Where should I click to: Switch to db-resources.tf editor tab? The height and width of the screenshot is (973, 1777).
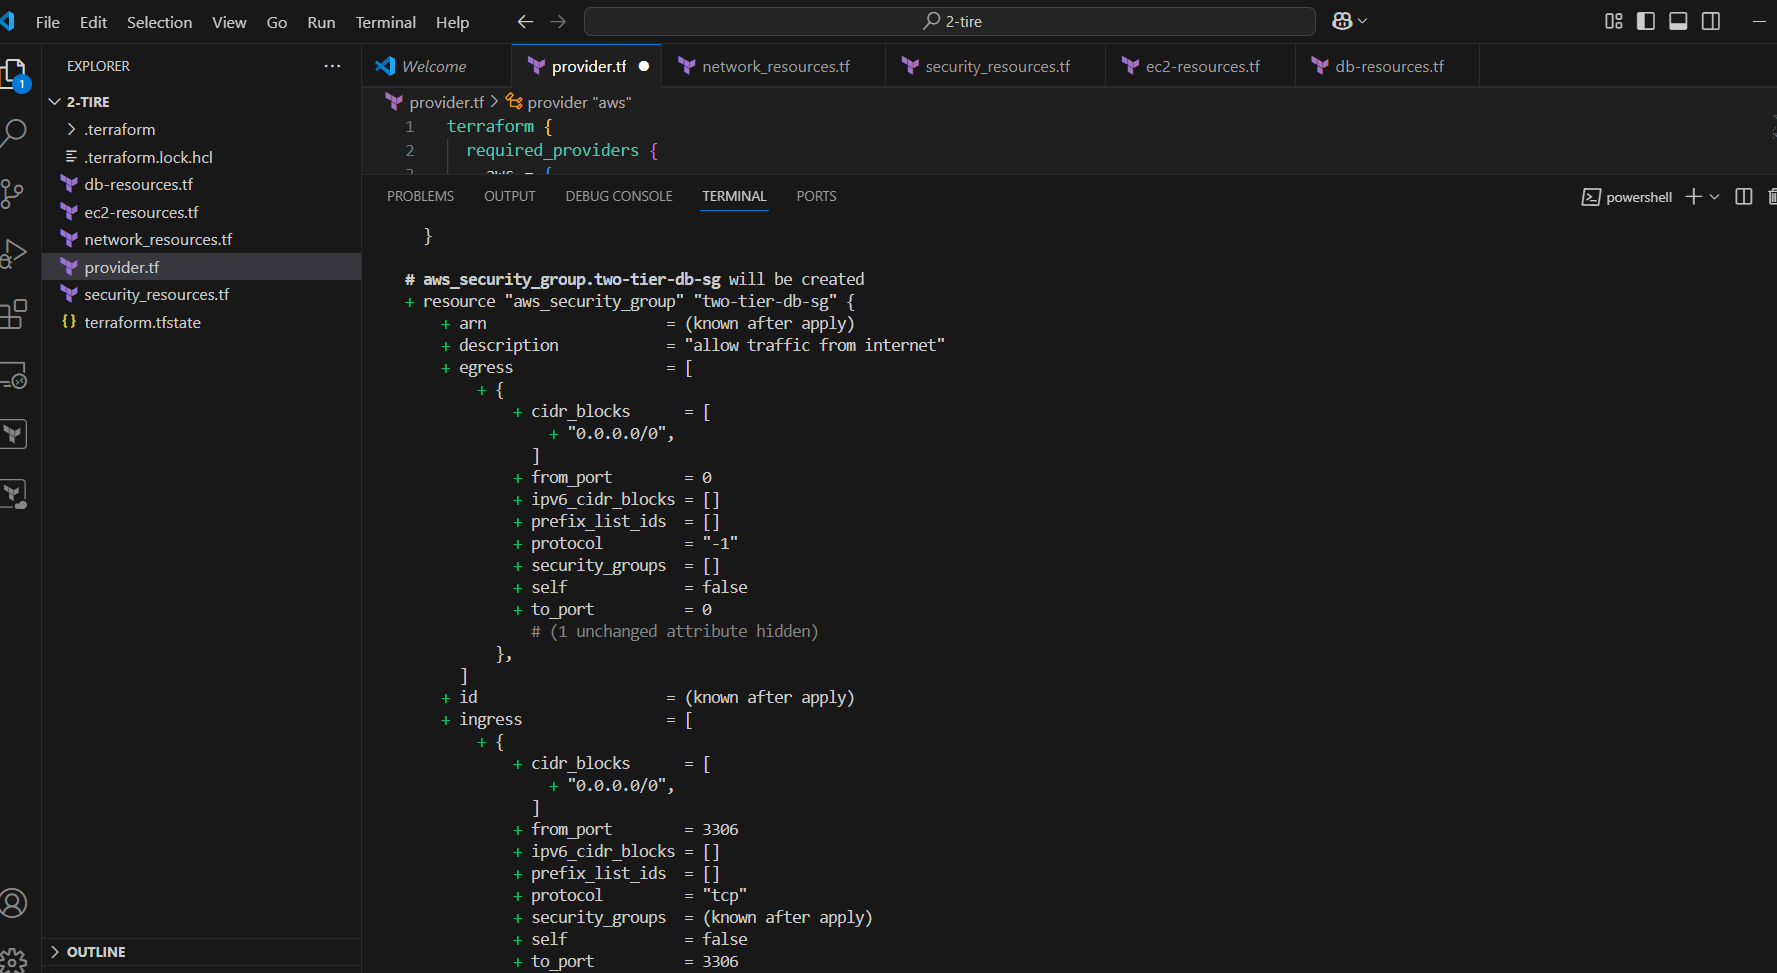(x=1389, y=66)
